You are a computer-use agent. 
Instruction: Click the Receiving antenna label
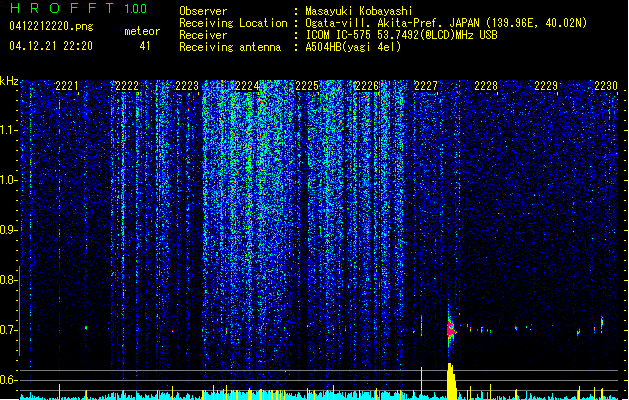coord(230,47)
